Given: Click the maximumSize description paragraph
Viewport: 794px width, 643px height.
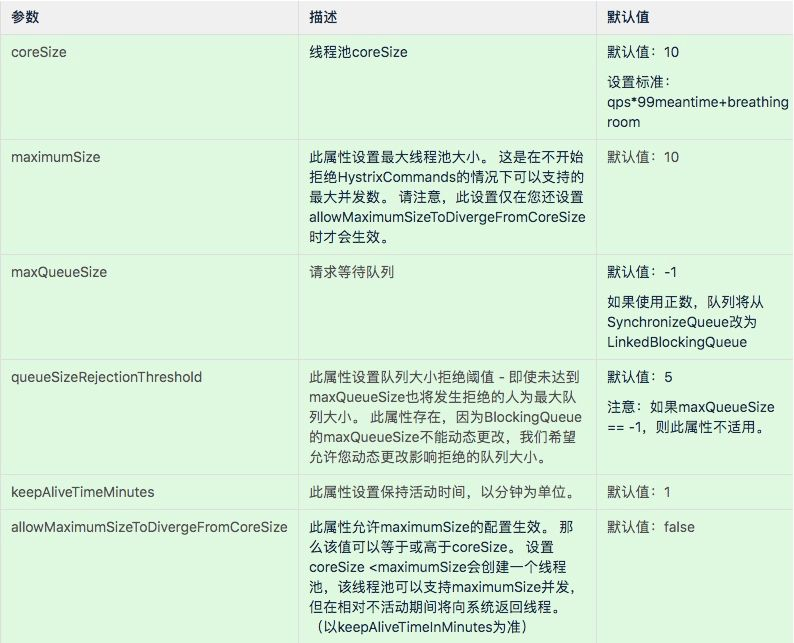Looking at the screenshot, I should coord(447,197).
